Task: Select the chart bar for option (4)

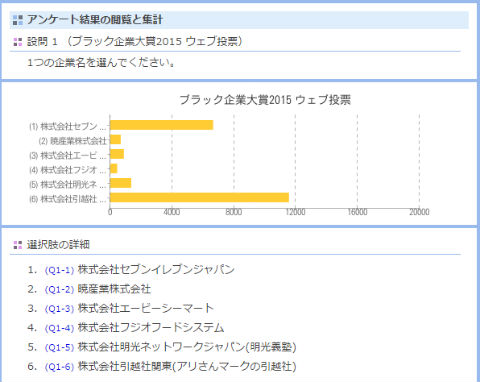Action: (x=114, y=168)
